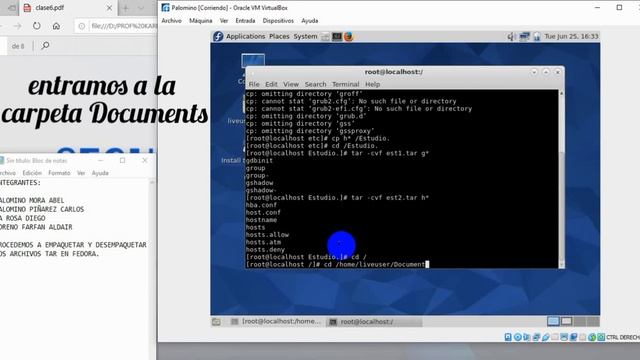Open VirtualBox Dispositivos menu
The width and height of the screenshot is (640, 360).
(x=278, y=20)
